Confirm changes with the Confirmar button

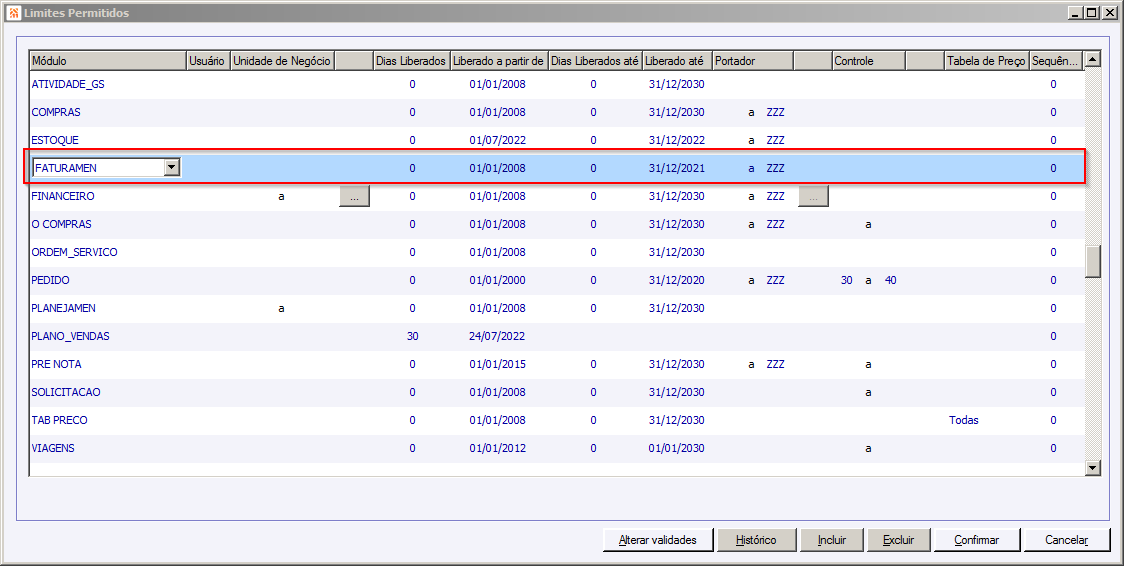click(x=976, y=540)
